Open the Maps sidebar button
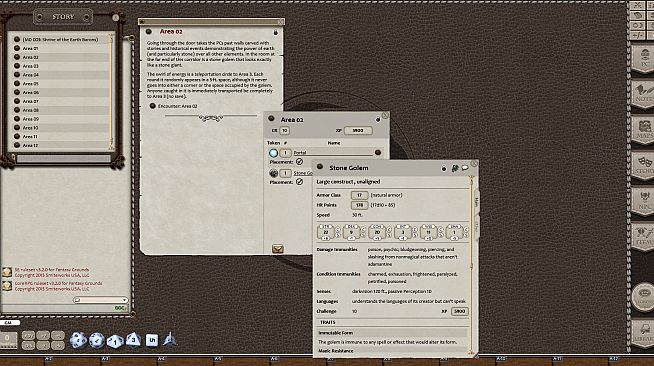 click(644, 130)
